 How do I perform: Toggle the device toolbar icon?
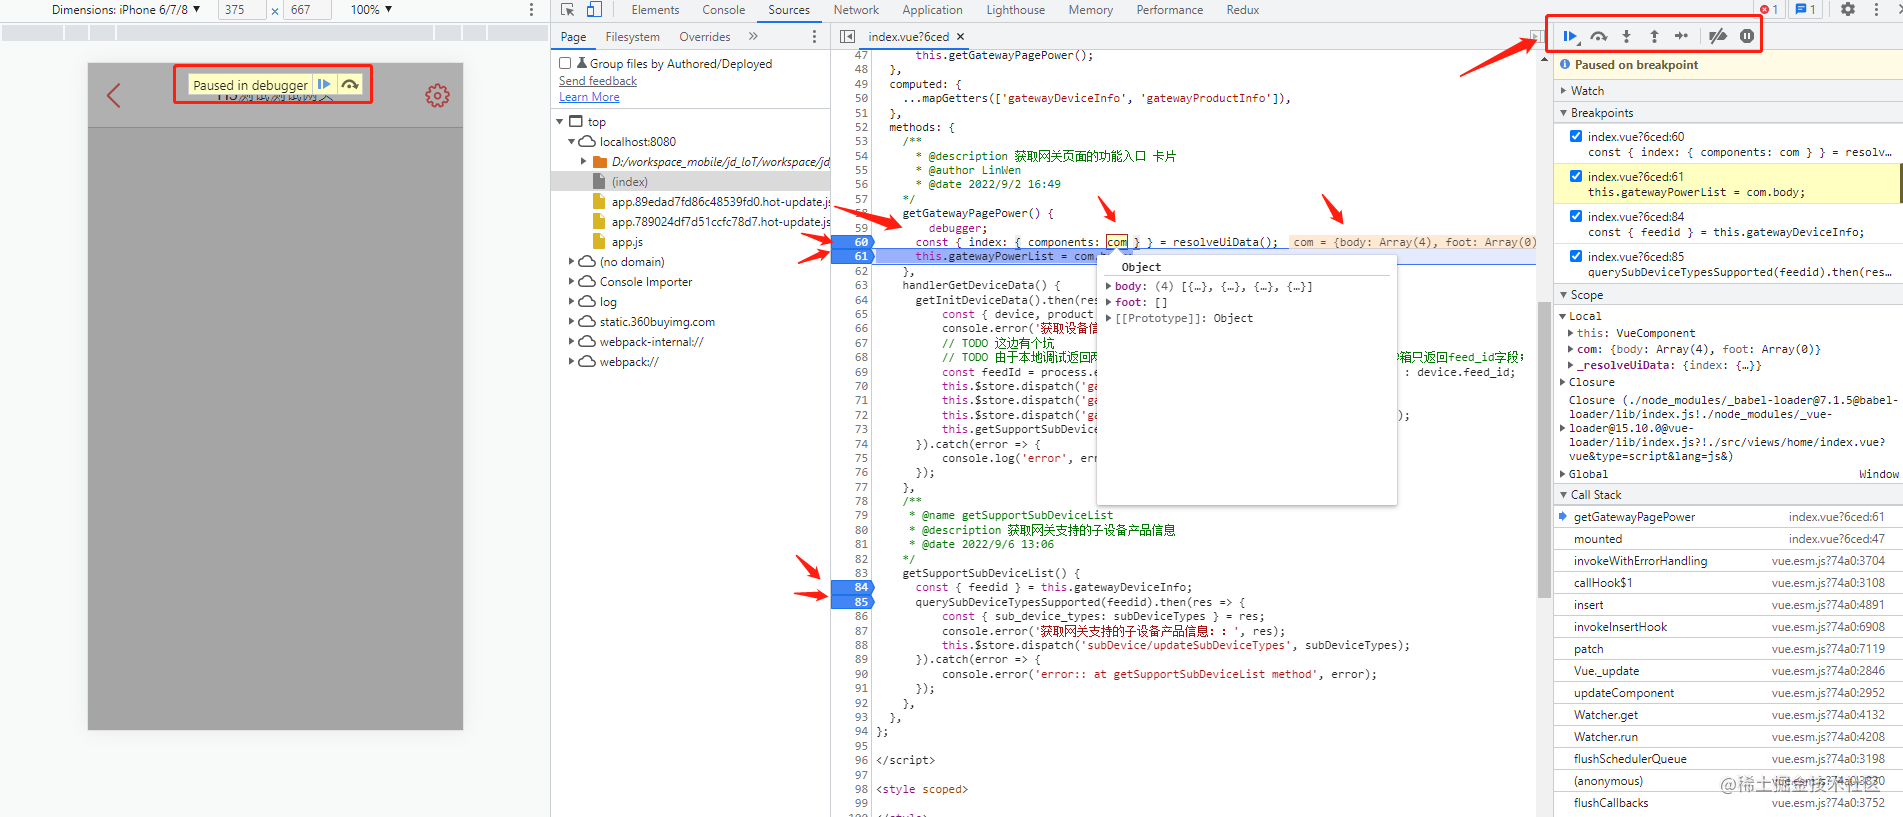point(594,10)
